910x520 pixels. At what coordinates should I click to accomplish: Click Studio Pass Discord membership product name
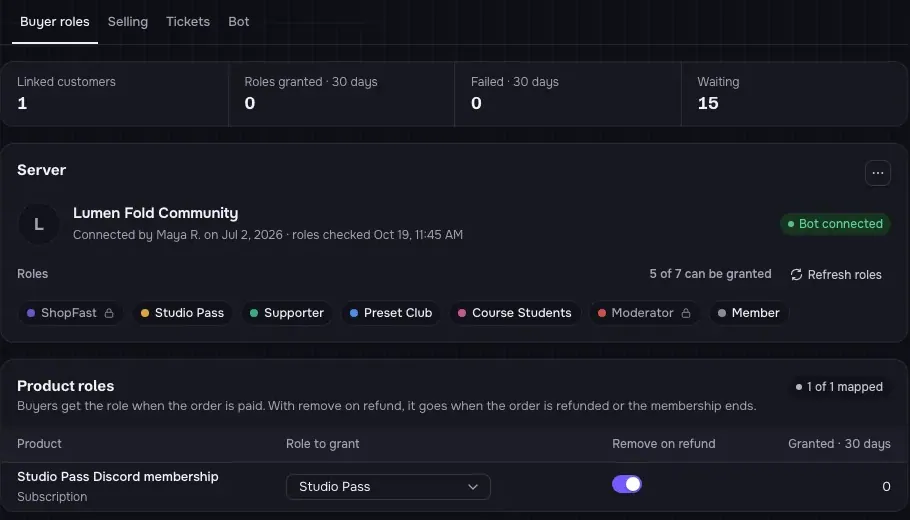[118, 476]
